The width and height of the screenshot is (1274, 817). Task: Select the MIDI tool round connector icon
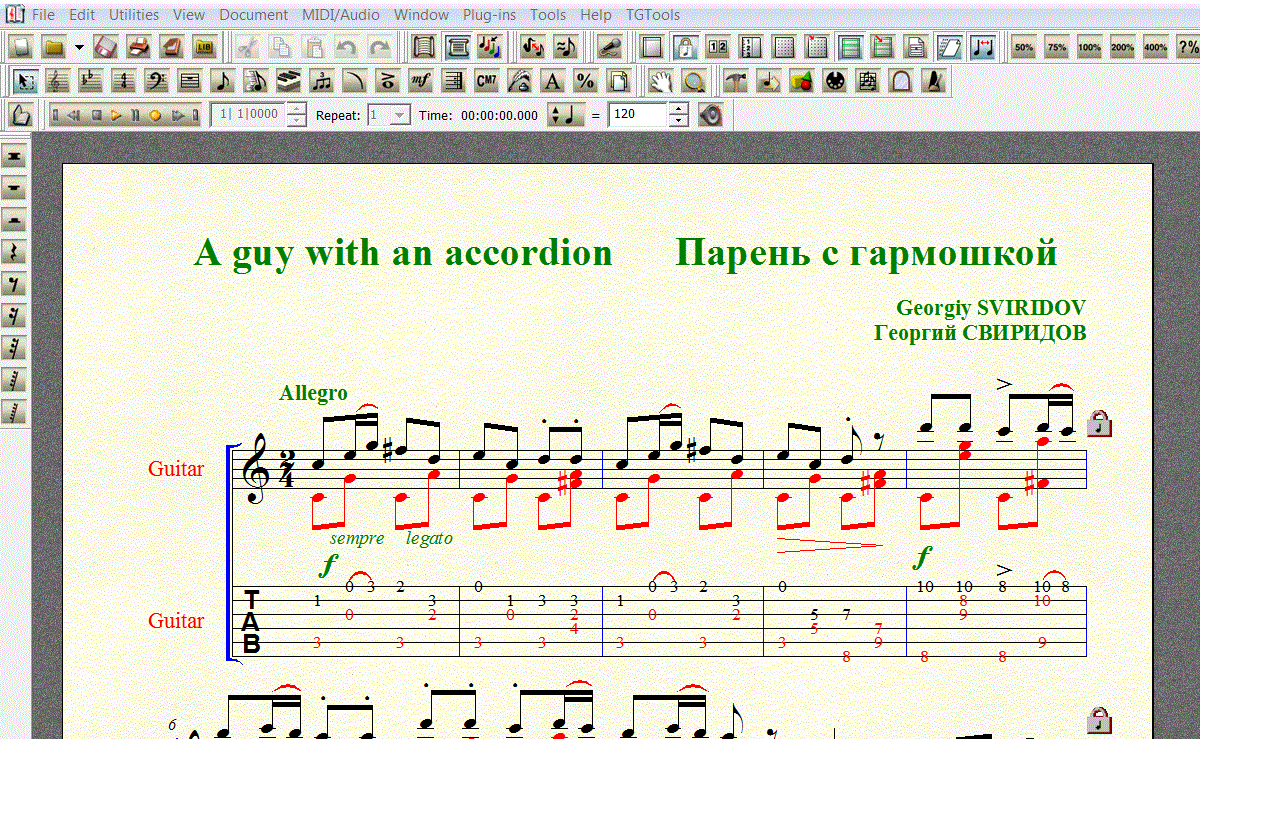(834, 81)
